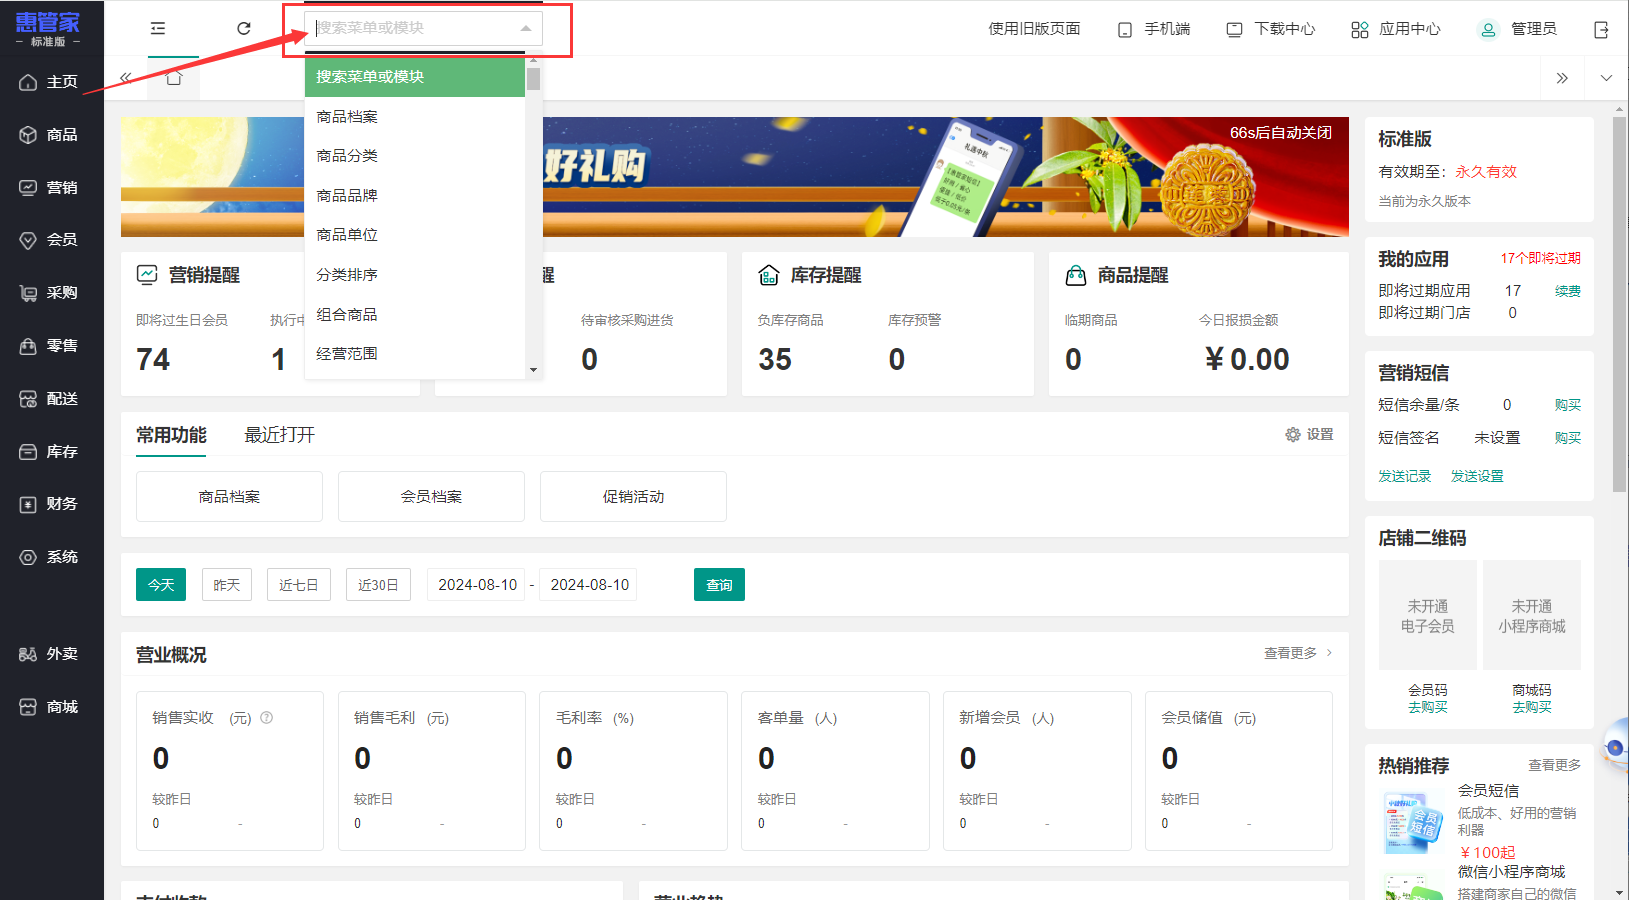Viewport: 1629px width, 900px height.
Task: Open 手机端 mobile version
Action: pyautogui.click(x=1154, y=29)
